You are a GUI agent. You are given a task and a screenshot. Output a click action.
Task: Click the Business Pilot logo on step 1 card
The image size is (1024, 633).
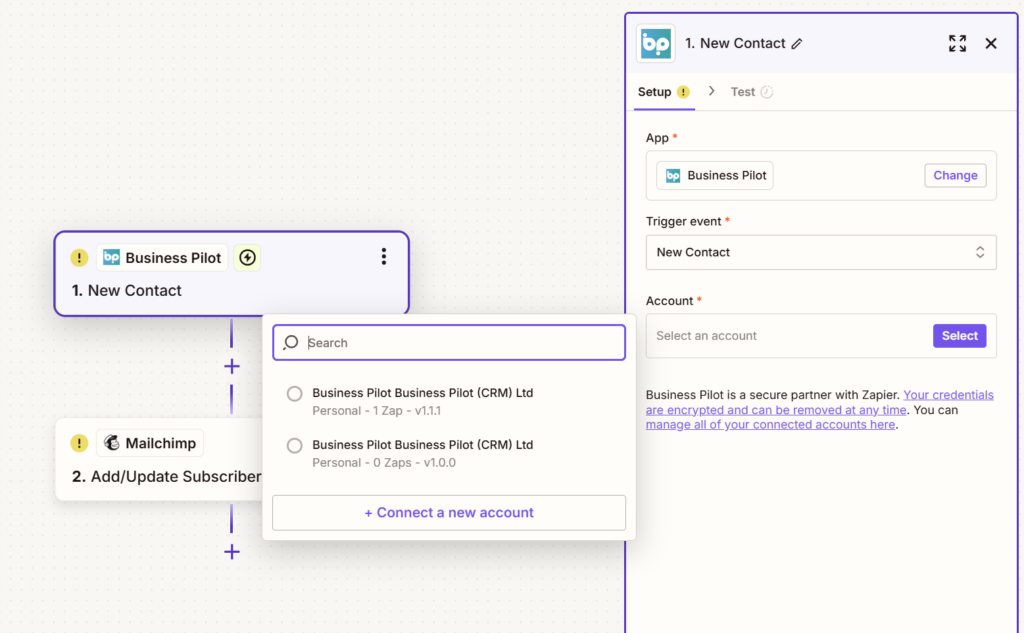[112, 257]
